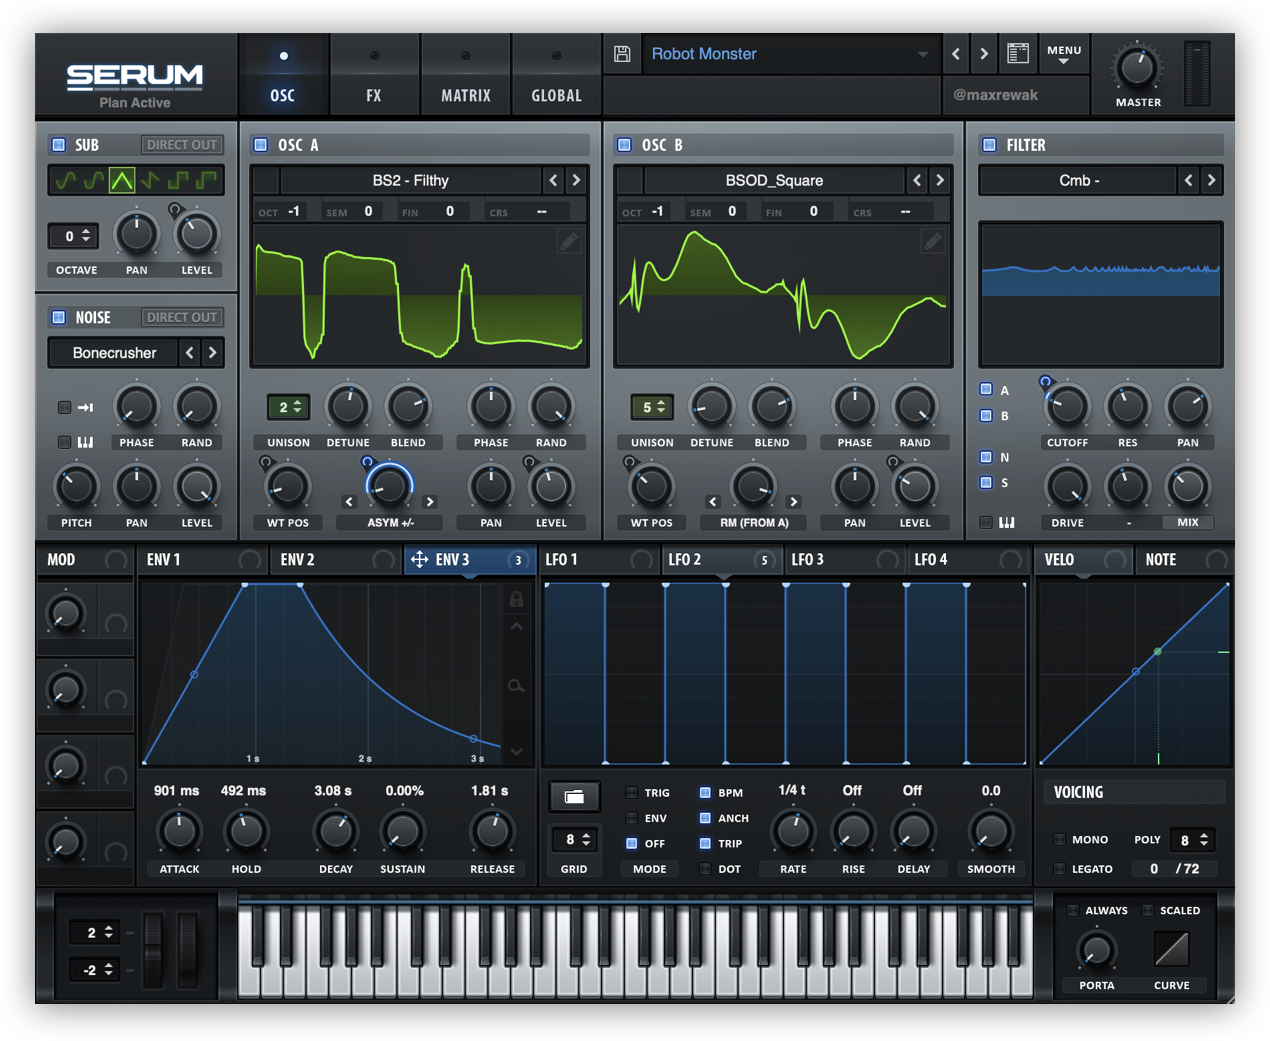
Task: Toggle NOISE DIRECT OUT button
Action: click(x=181, y=317)
